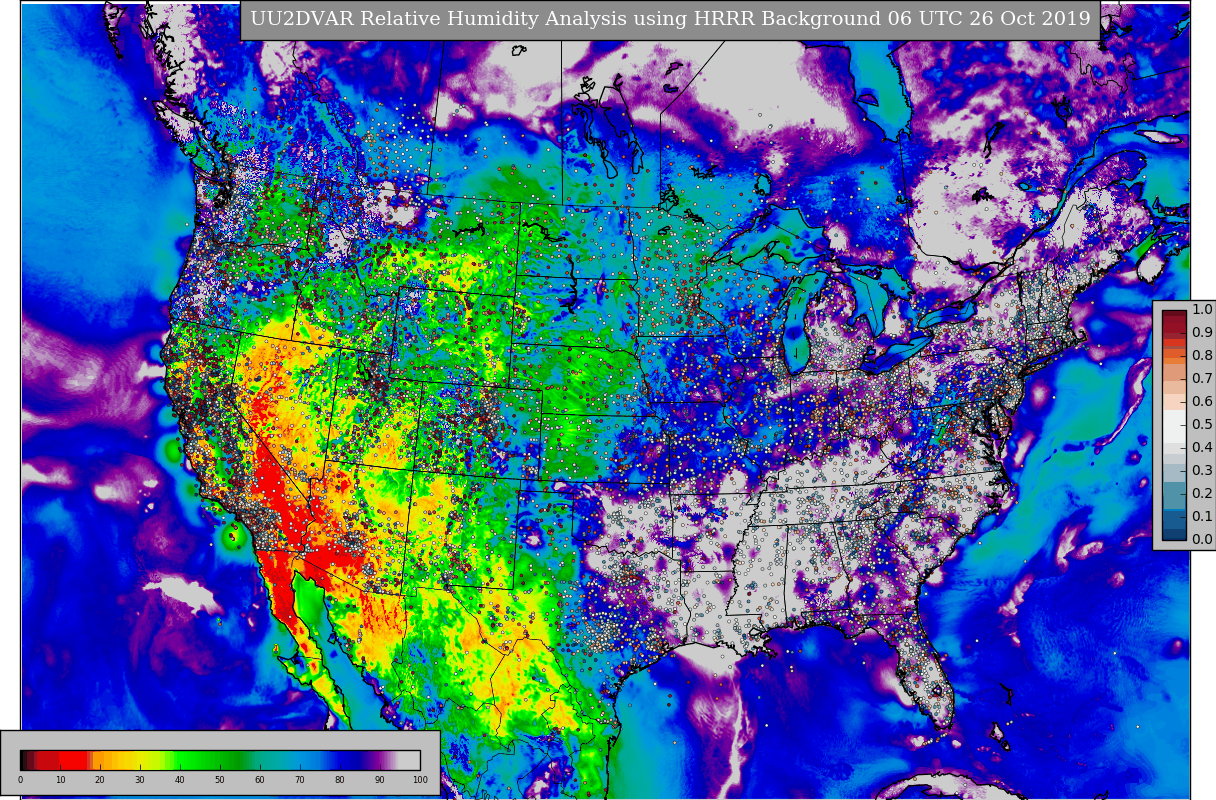Image resolution: width=1216 pixels, height=800 pixels.
Task: Click the 90 tick label on humidity colorbar
Action: pyautogui.click(x=380, y=780)
